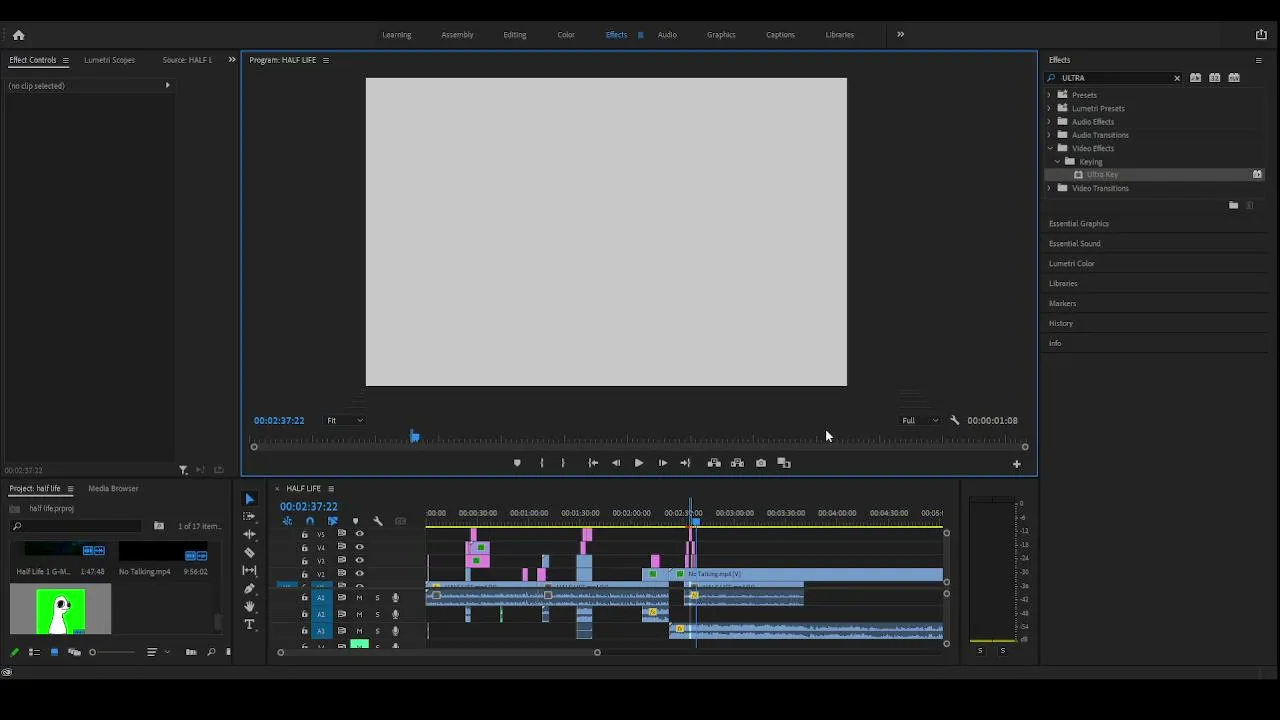Open Program monitor settings wrench
The image size is (1280, 720).
pyautogui.click(x=954, y=421)
